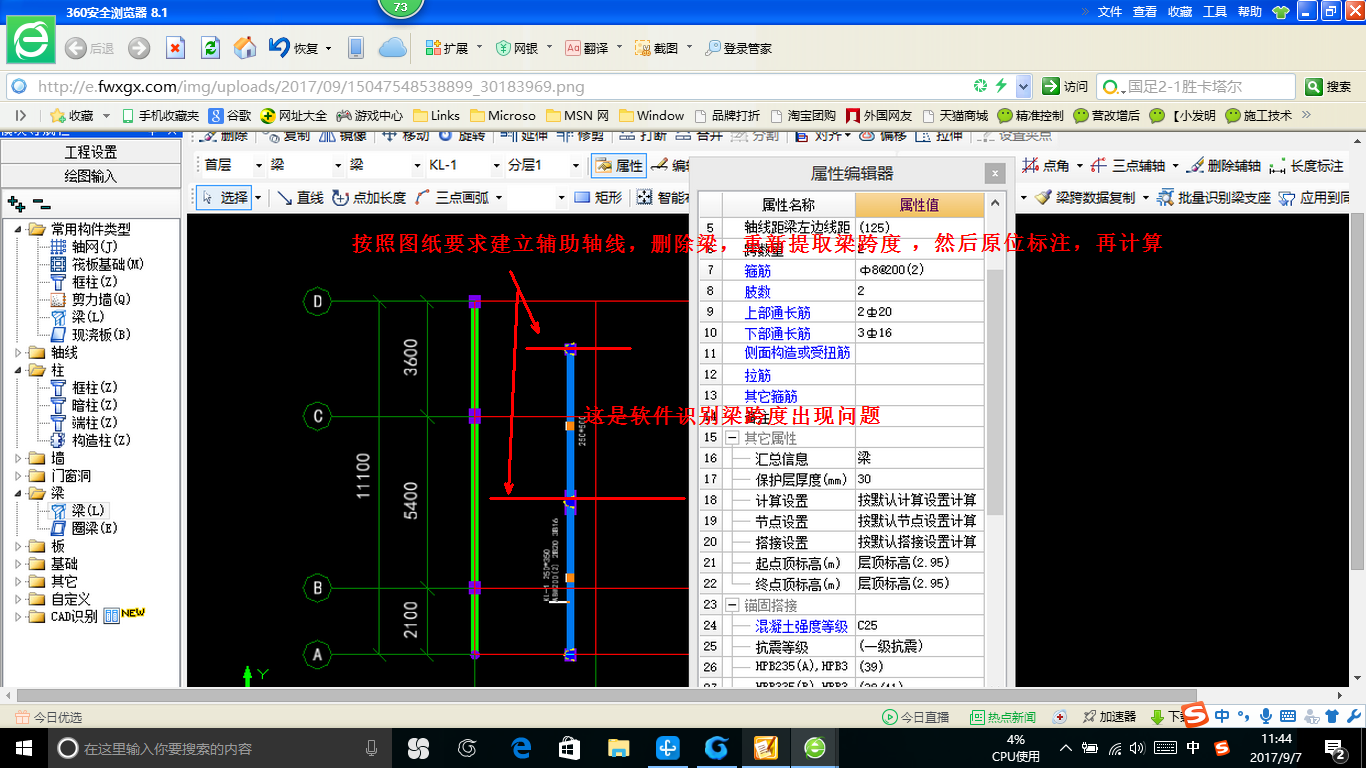This screenshot has height=768, width=1366.
Task: Click the 截图 screenshot tool
Action: click(657, 48)
